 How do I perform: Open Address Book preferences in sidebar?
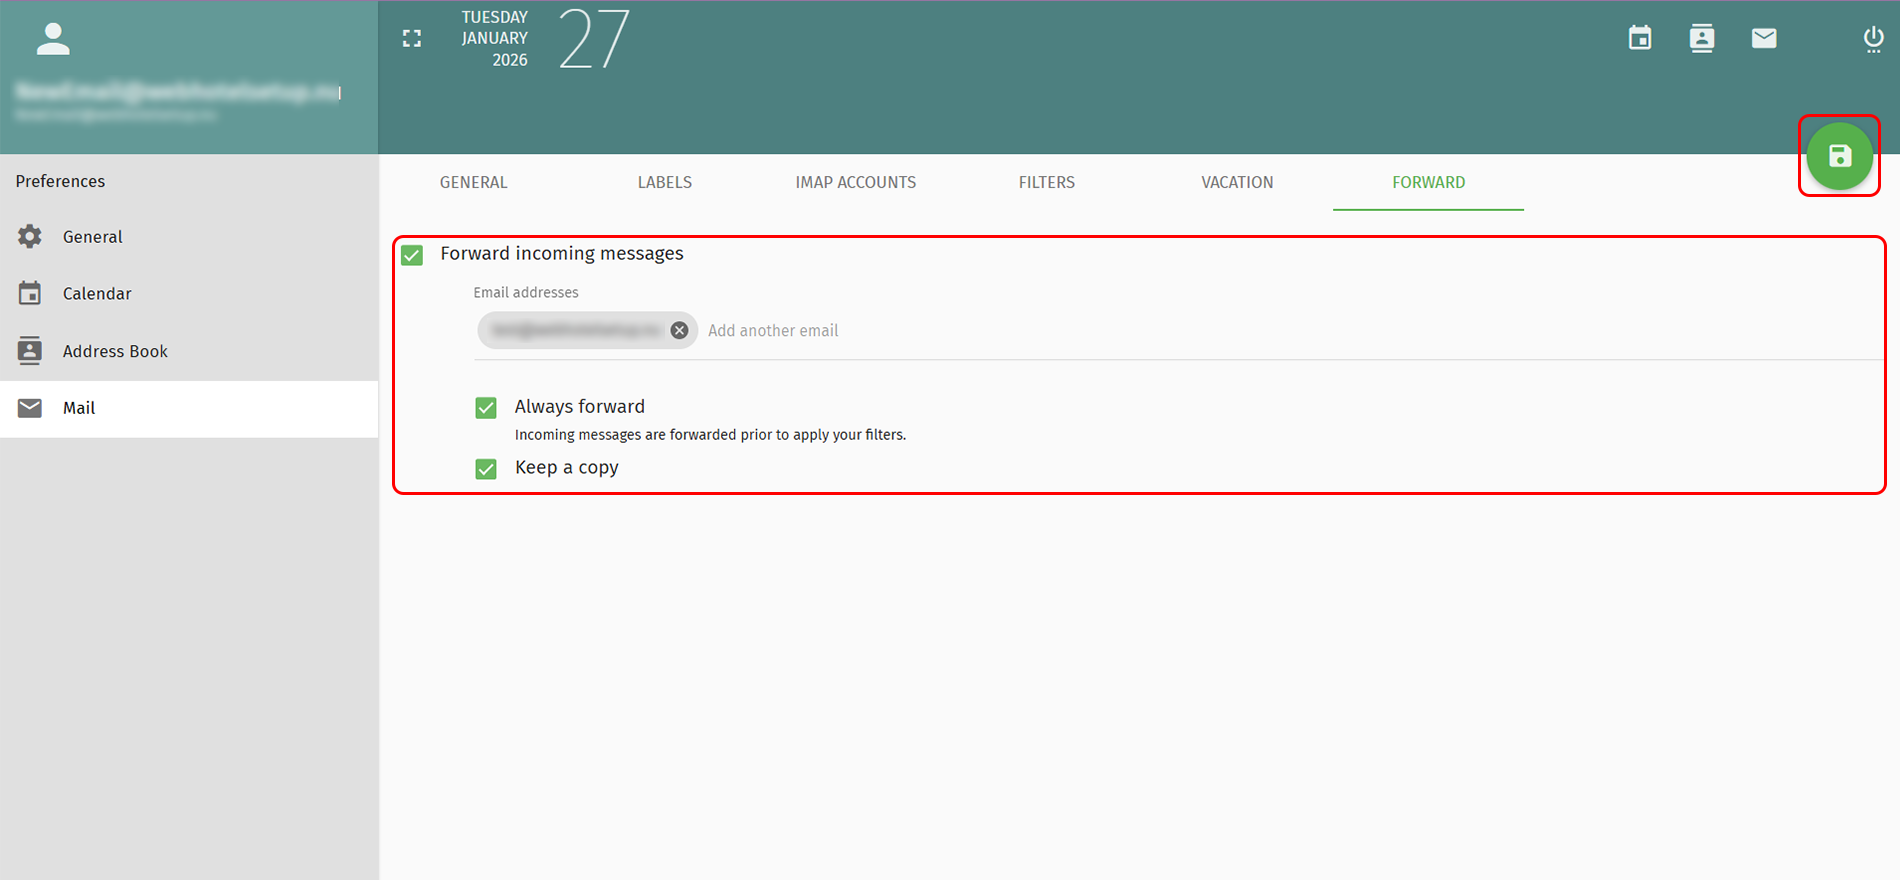(x=115, y=351)
